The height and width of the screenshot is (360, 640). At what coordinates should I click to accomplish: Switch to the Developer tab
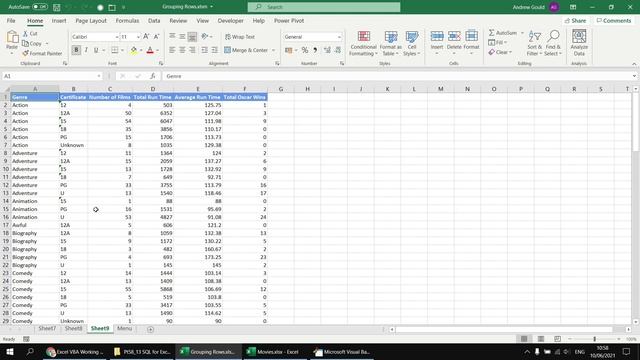[x=230, y=21]
